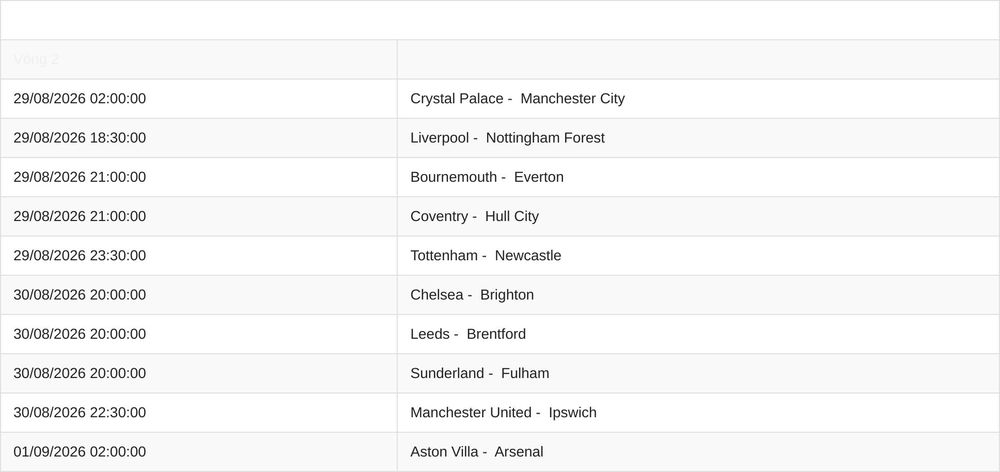The width and height of the screenshot is (1000, 472).
Task: Click date cell 01/09/2026 02:00:00
Action: pos(80,452)
